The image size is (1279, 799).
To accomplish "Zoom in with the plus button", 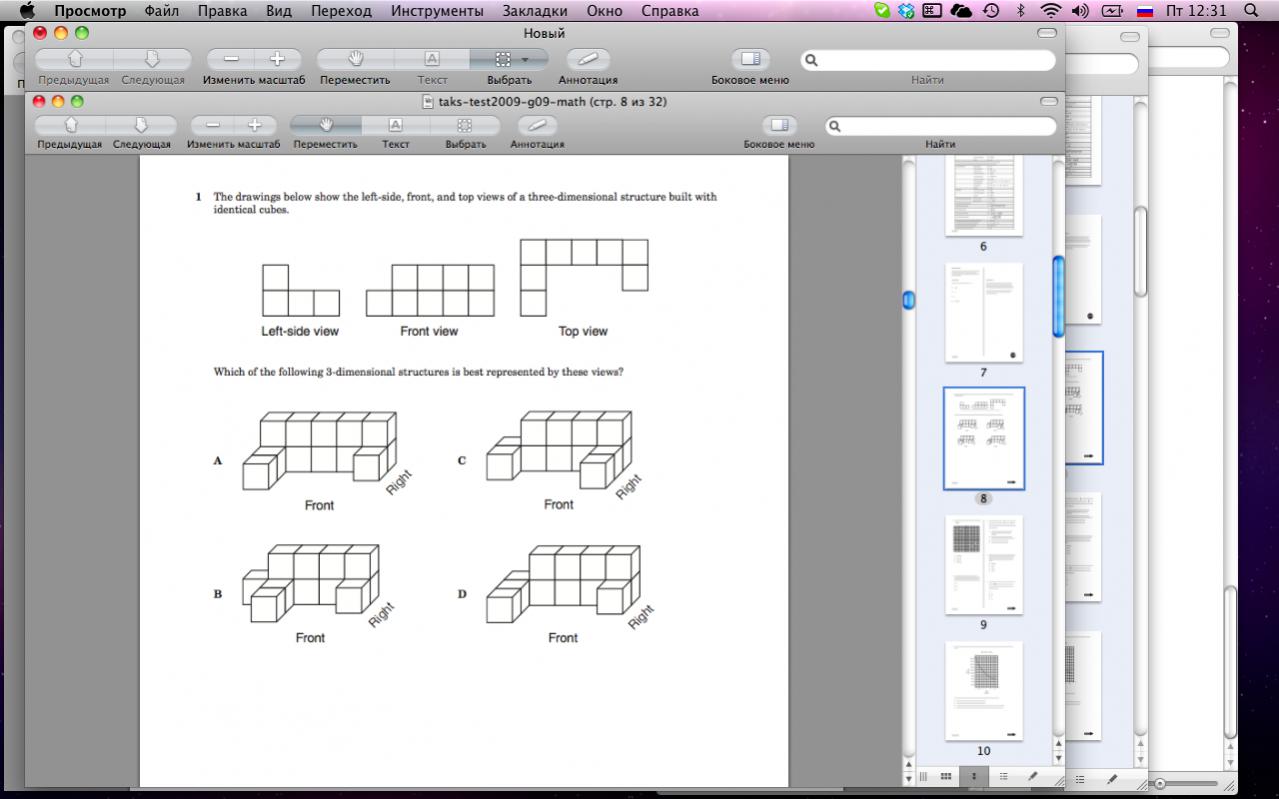I will pyautogui.click(x=255, y=125).
